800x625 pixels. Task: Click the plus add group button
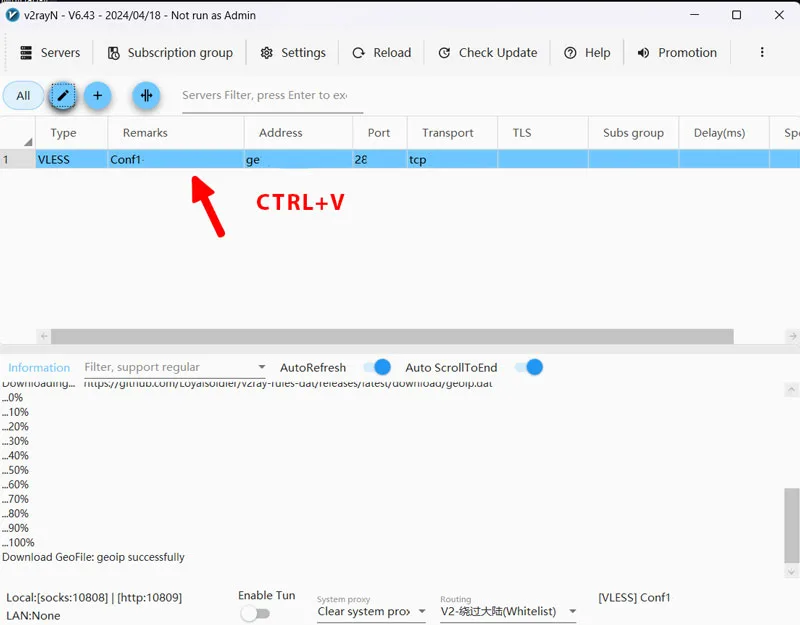click(97, 96)
